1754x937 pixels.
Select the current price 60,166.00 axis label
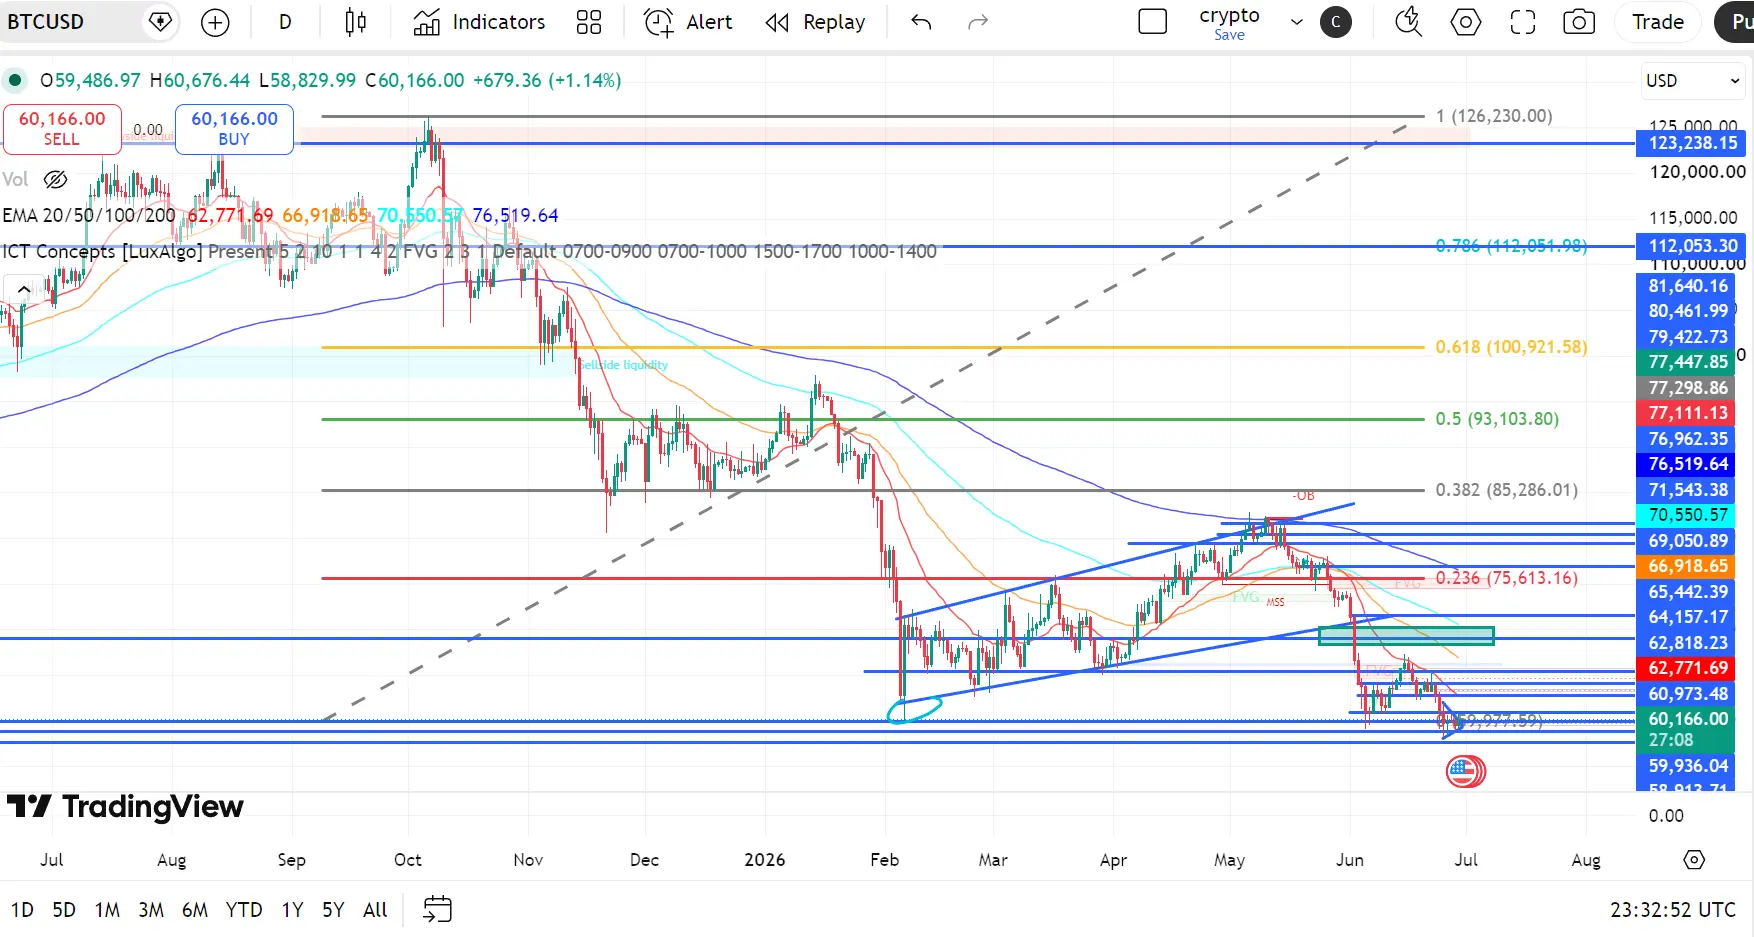point(1686,729)
